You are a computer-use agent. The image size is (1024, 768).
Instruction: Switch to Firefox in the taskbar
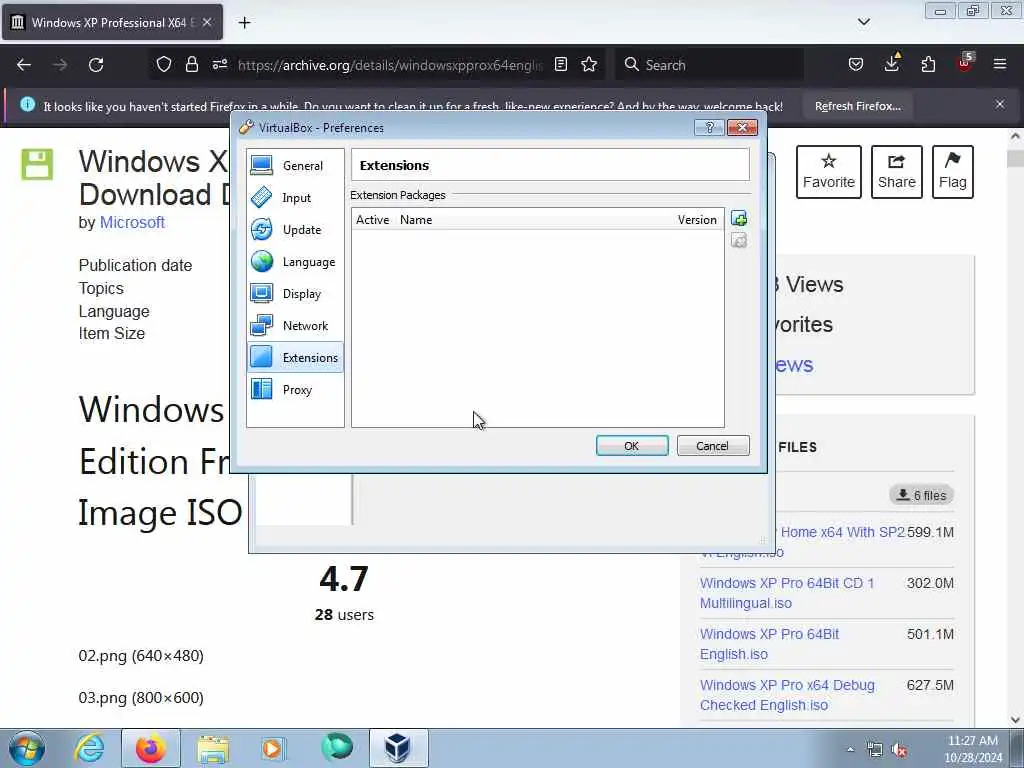[x=150, y=748]
